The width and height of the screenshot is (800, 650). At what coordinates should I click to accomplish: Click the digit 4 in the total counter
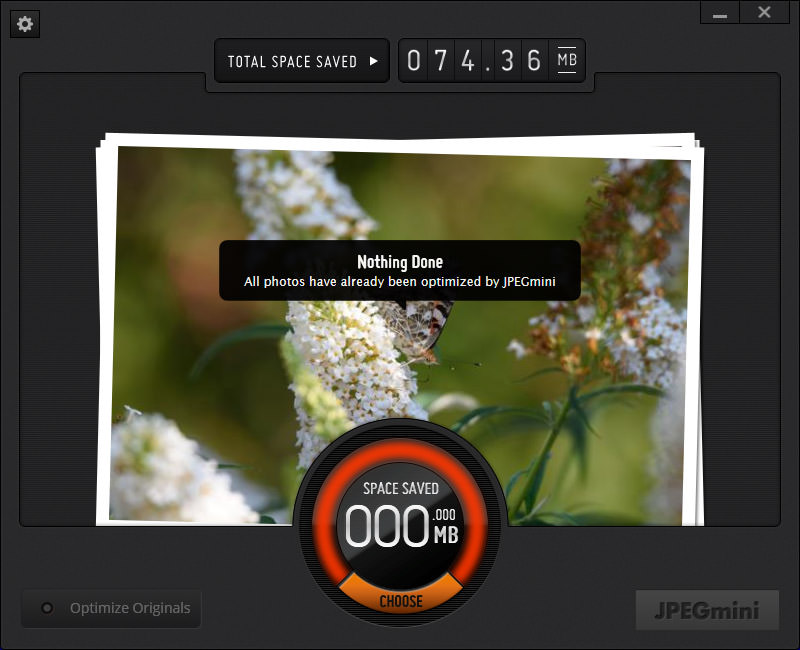tap(467, 61)
